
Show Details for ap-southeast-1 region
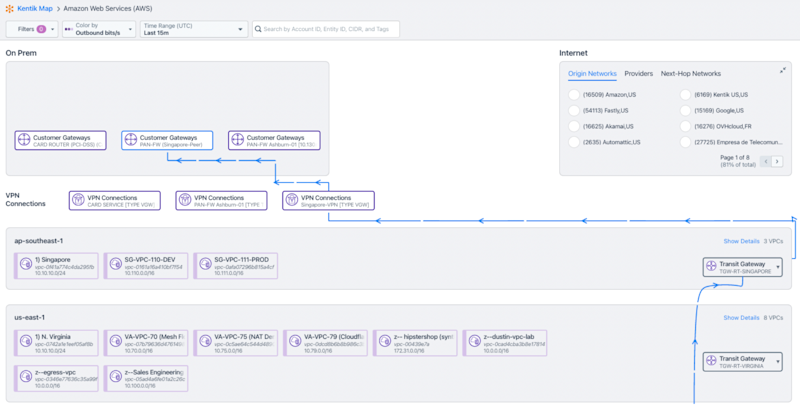[741, 241]
